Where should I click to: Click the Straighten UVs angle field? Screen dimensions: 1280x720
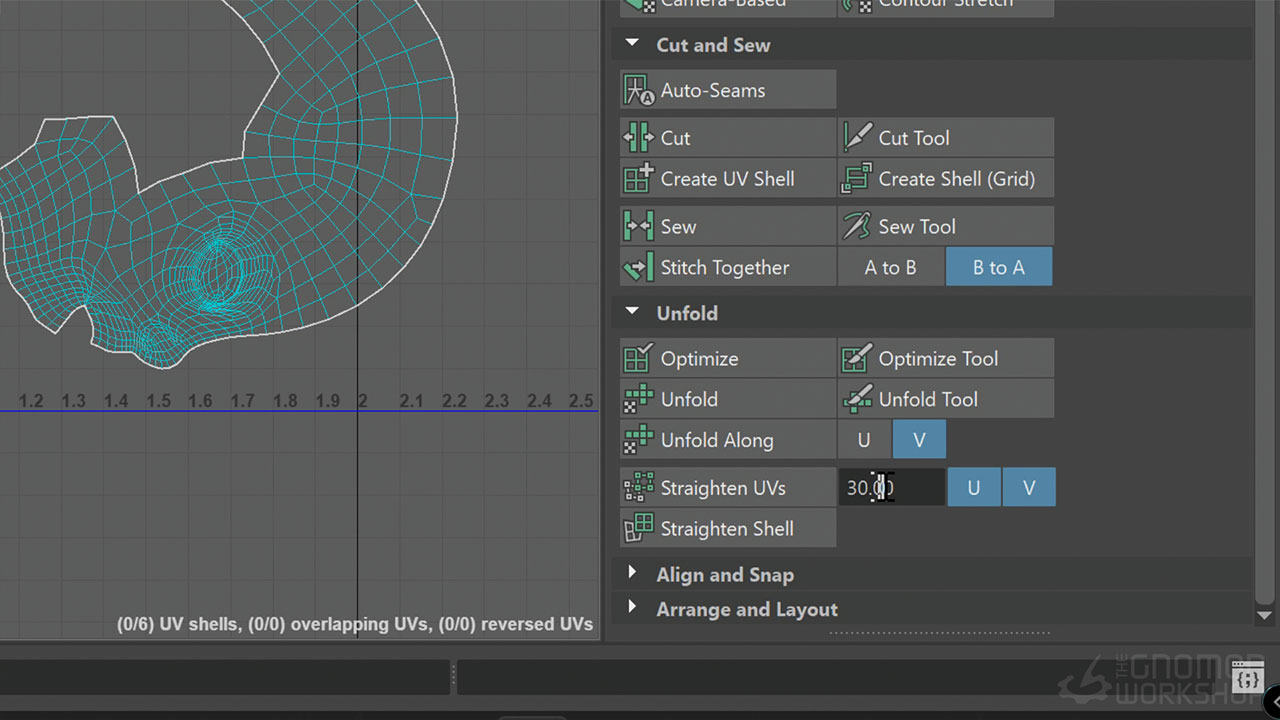[890, 488]
